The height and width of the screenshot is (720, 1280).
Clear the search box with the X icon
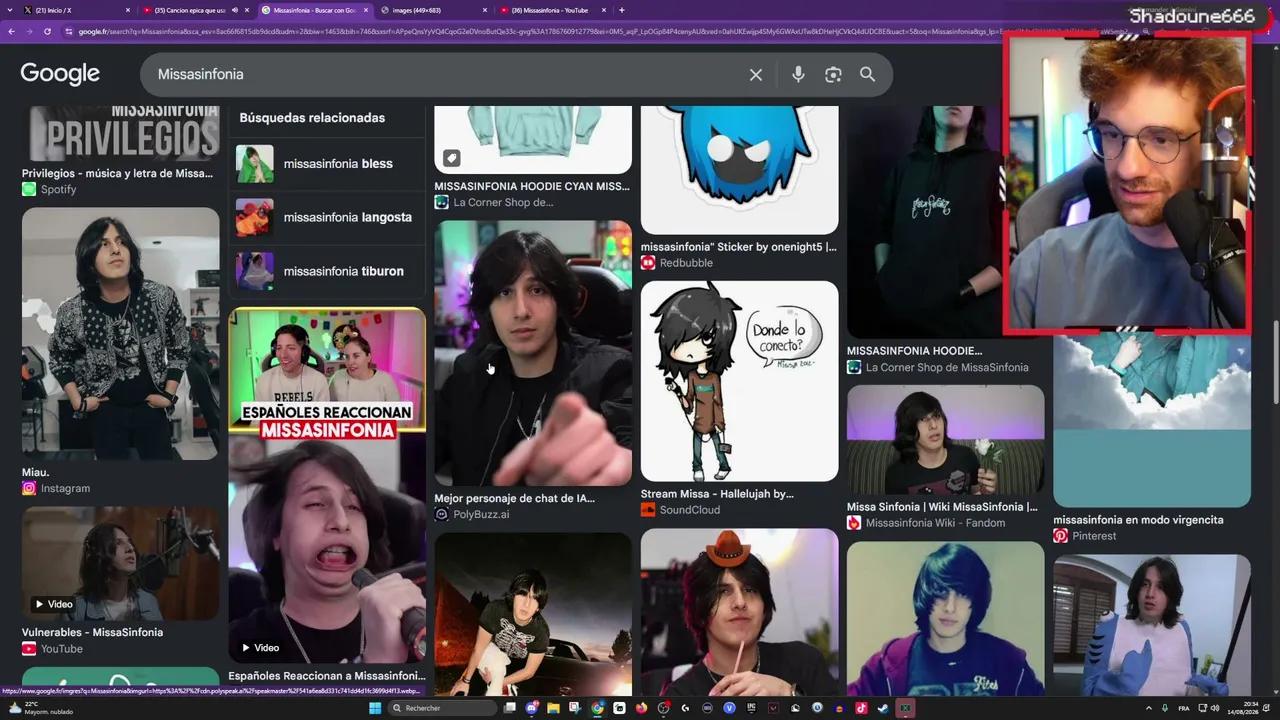pos(756,75)
